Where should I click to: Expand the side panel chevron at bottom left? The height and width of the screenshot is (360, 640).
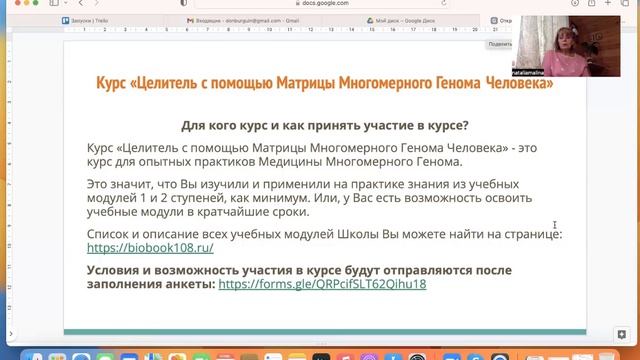pyautogui.click(x=11, y=334)
